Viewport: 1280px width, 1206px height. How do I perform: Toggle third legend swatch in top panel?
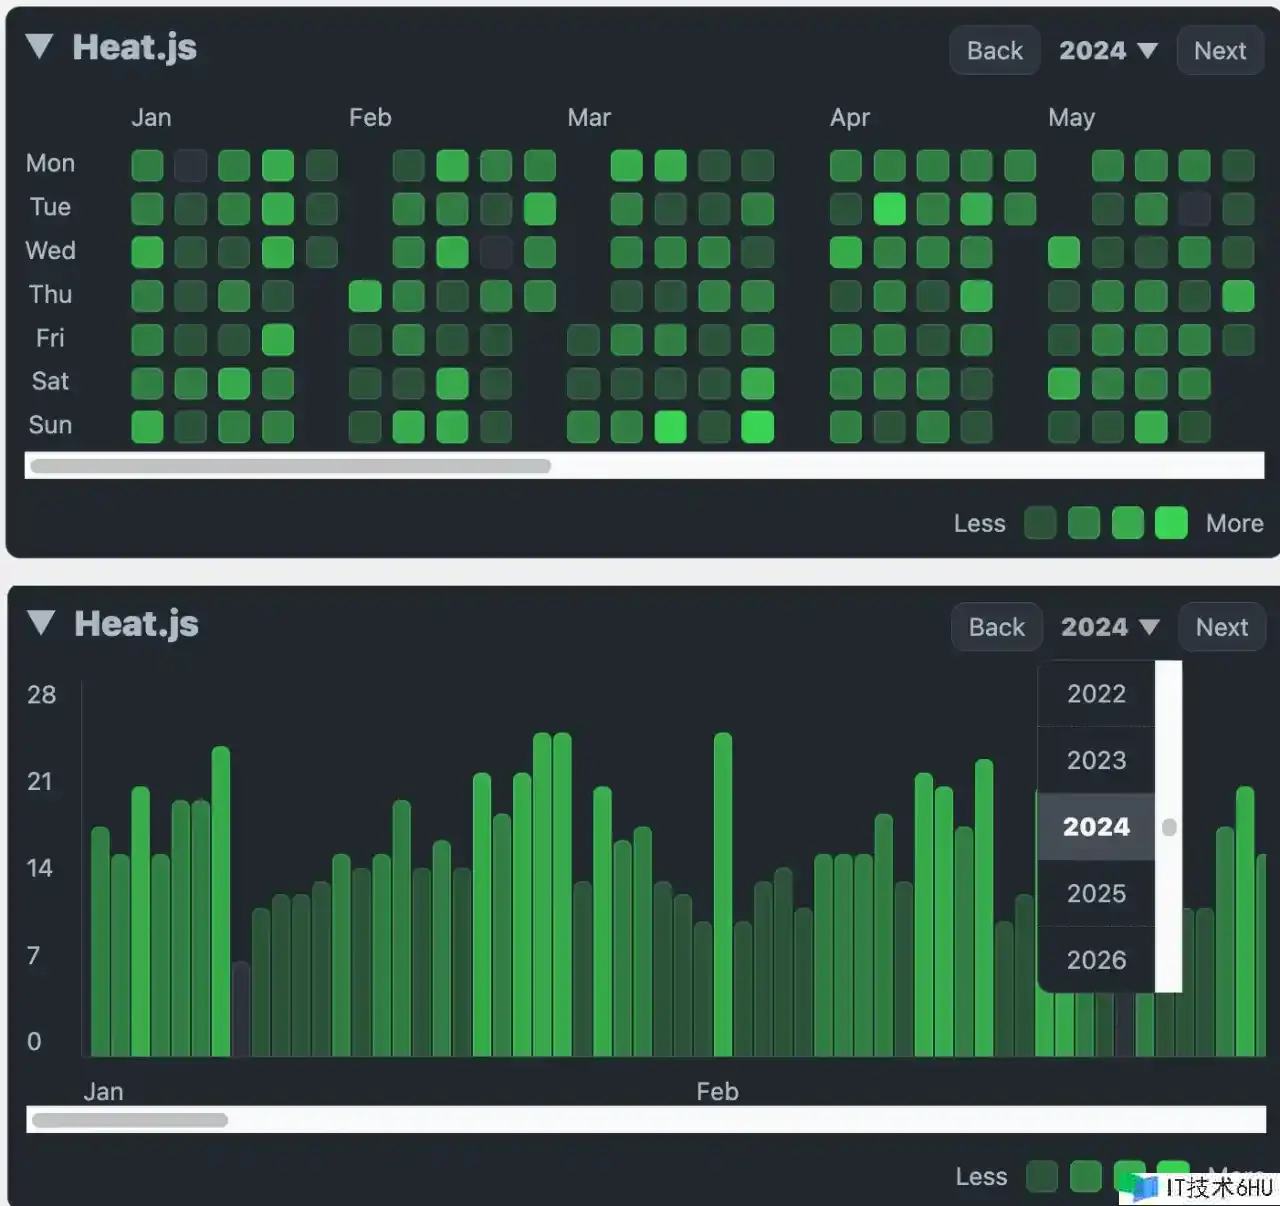click(x=1128, y=523)
